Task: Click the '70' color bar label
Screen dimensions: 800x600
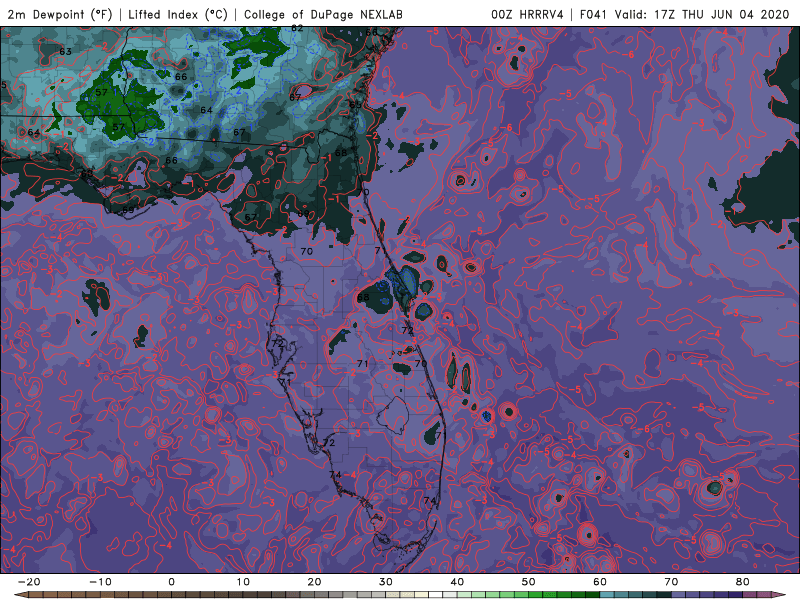Action: click(671, 582)
